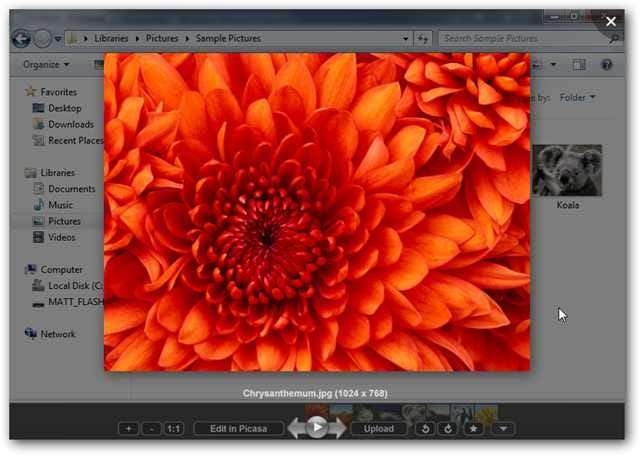Go to next photo arrow
This screenshot has width=640, height=455.
pos(338,428)
